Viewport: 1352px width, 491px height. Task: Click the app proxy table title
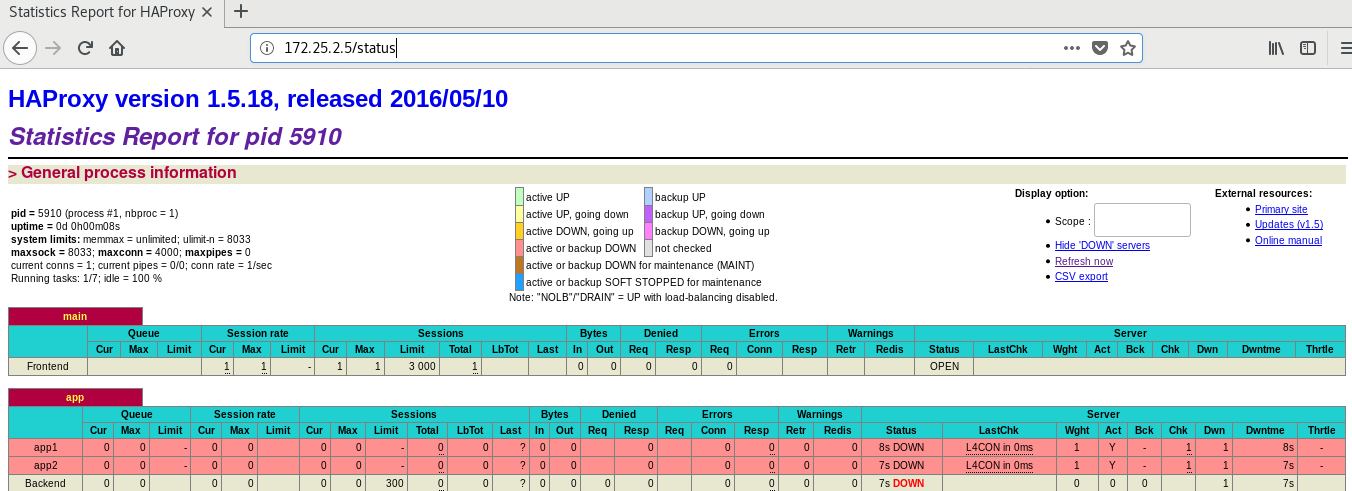[75, 397]
